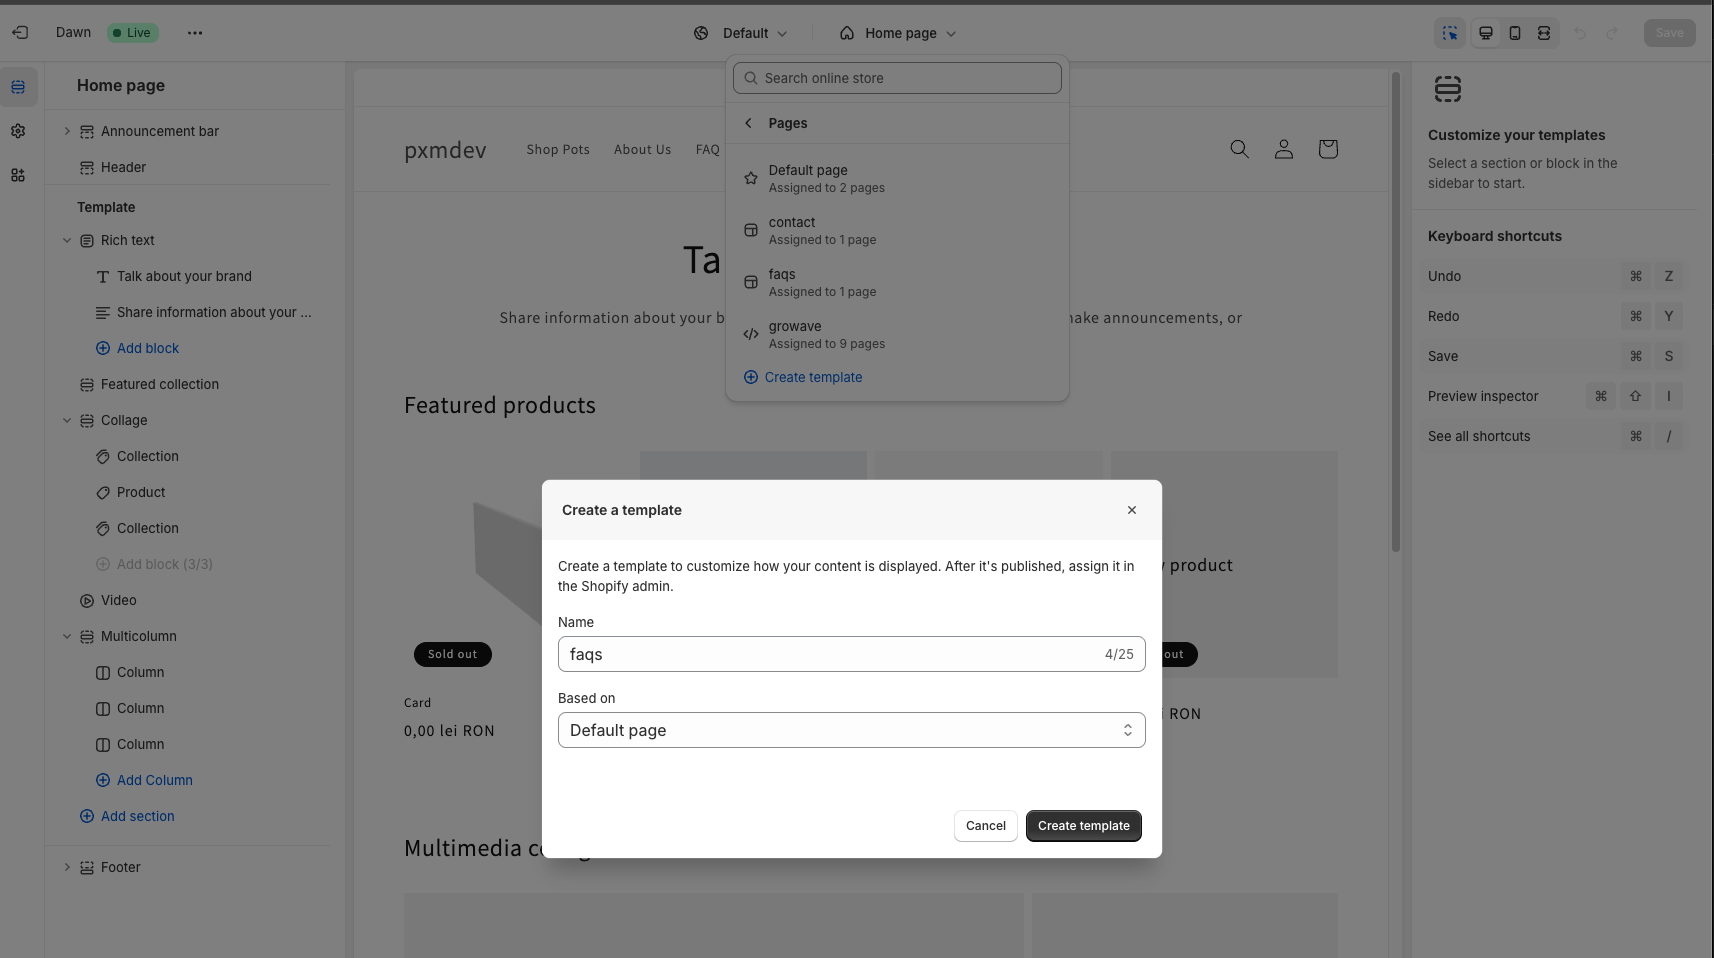Click the Save button
The image size is (1714, 958).
[x=1670, y=33]
